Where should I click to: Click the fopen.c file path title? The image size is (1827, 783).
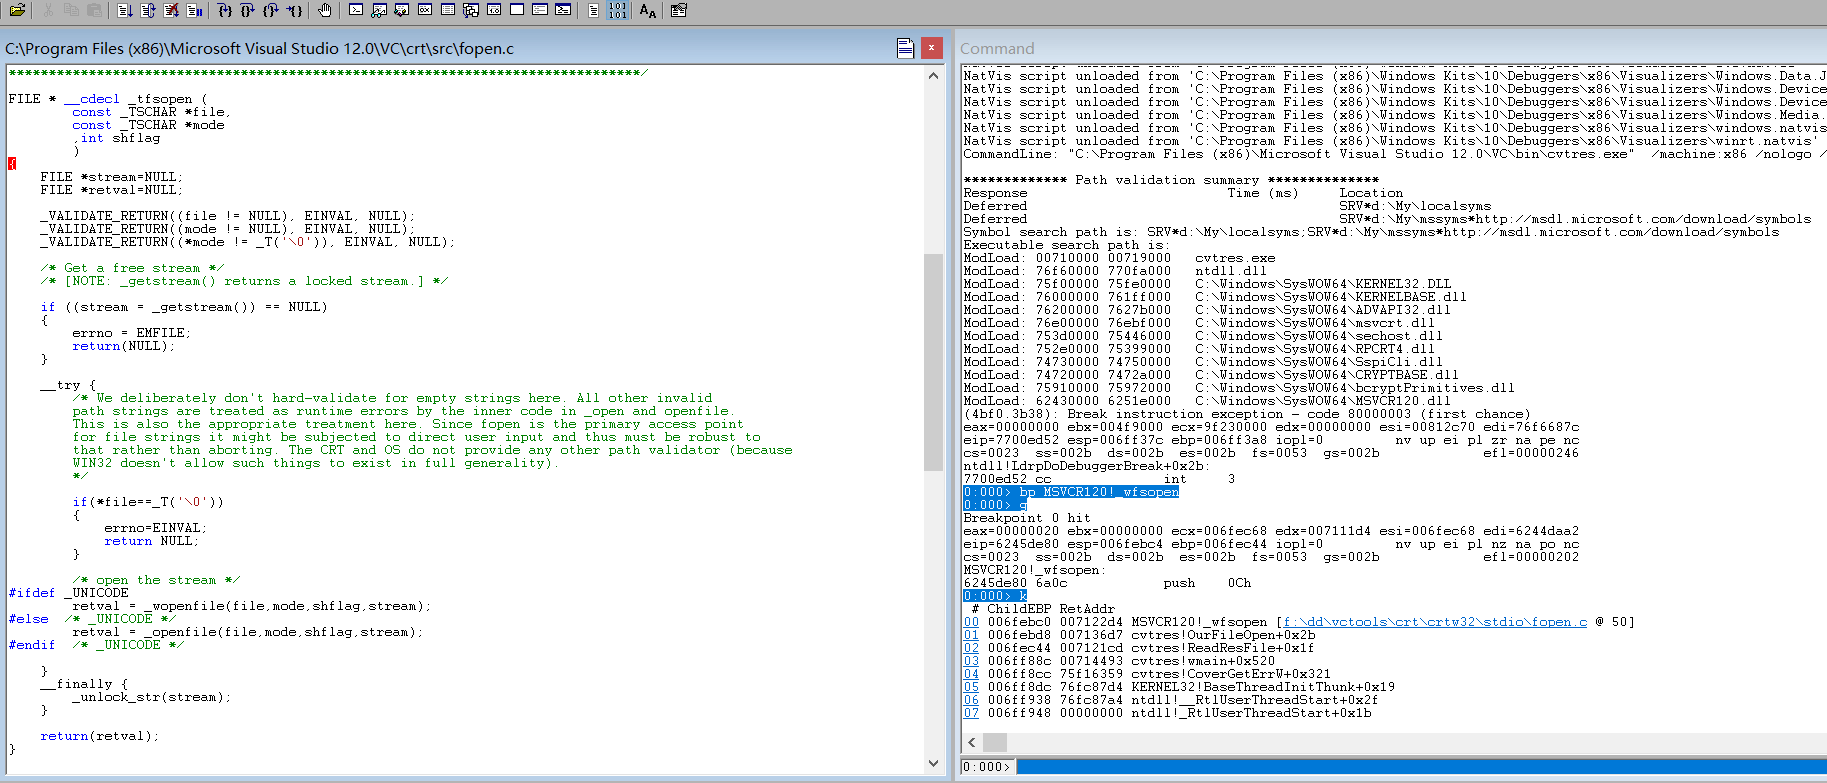[260, 48]
